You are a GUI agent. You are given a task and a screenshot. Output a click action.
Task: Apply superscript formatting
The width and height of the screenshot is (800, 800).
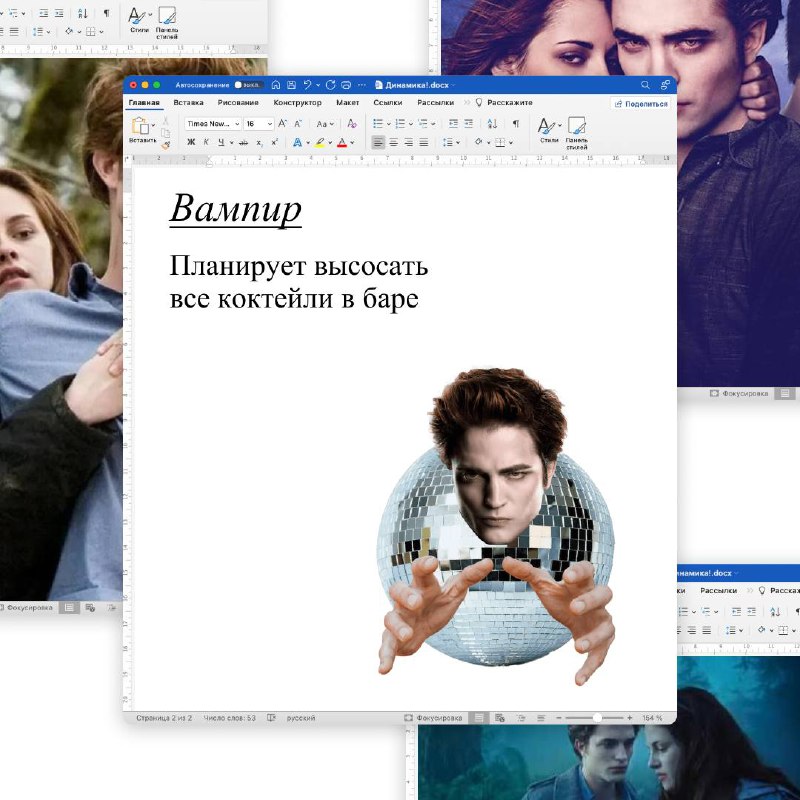coord(274,142)
